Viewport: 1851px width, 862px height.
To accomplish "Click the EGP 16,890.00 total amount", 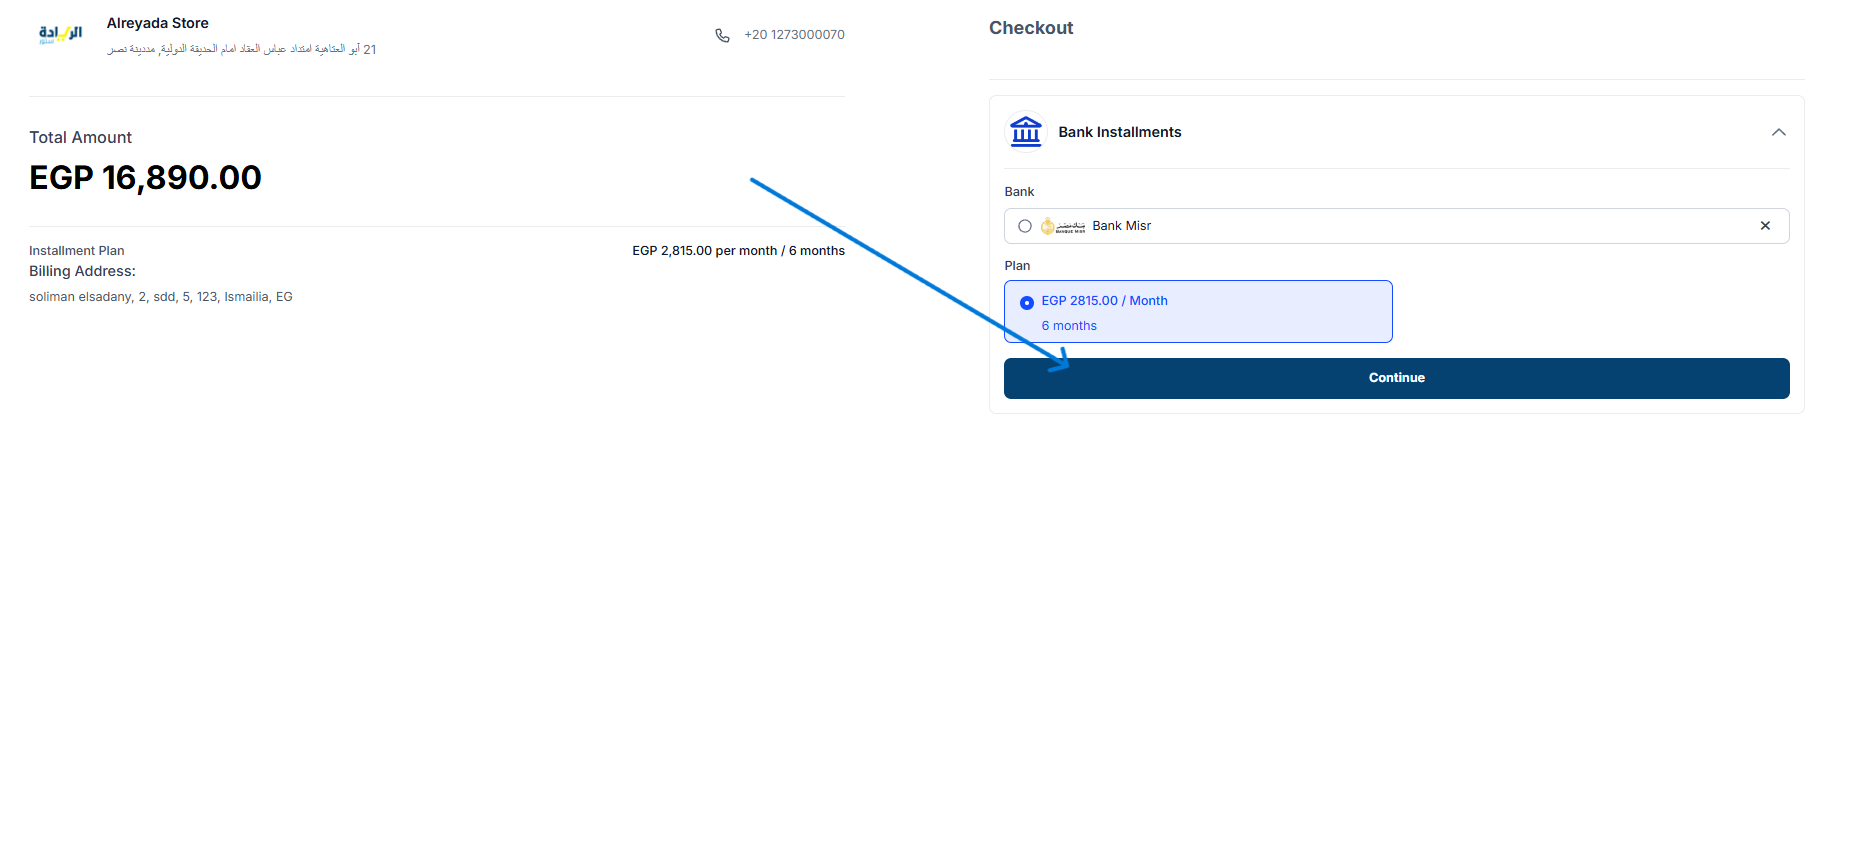I will [x=145, y=178].
